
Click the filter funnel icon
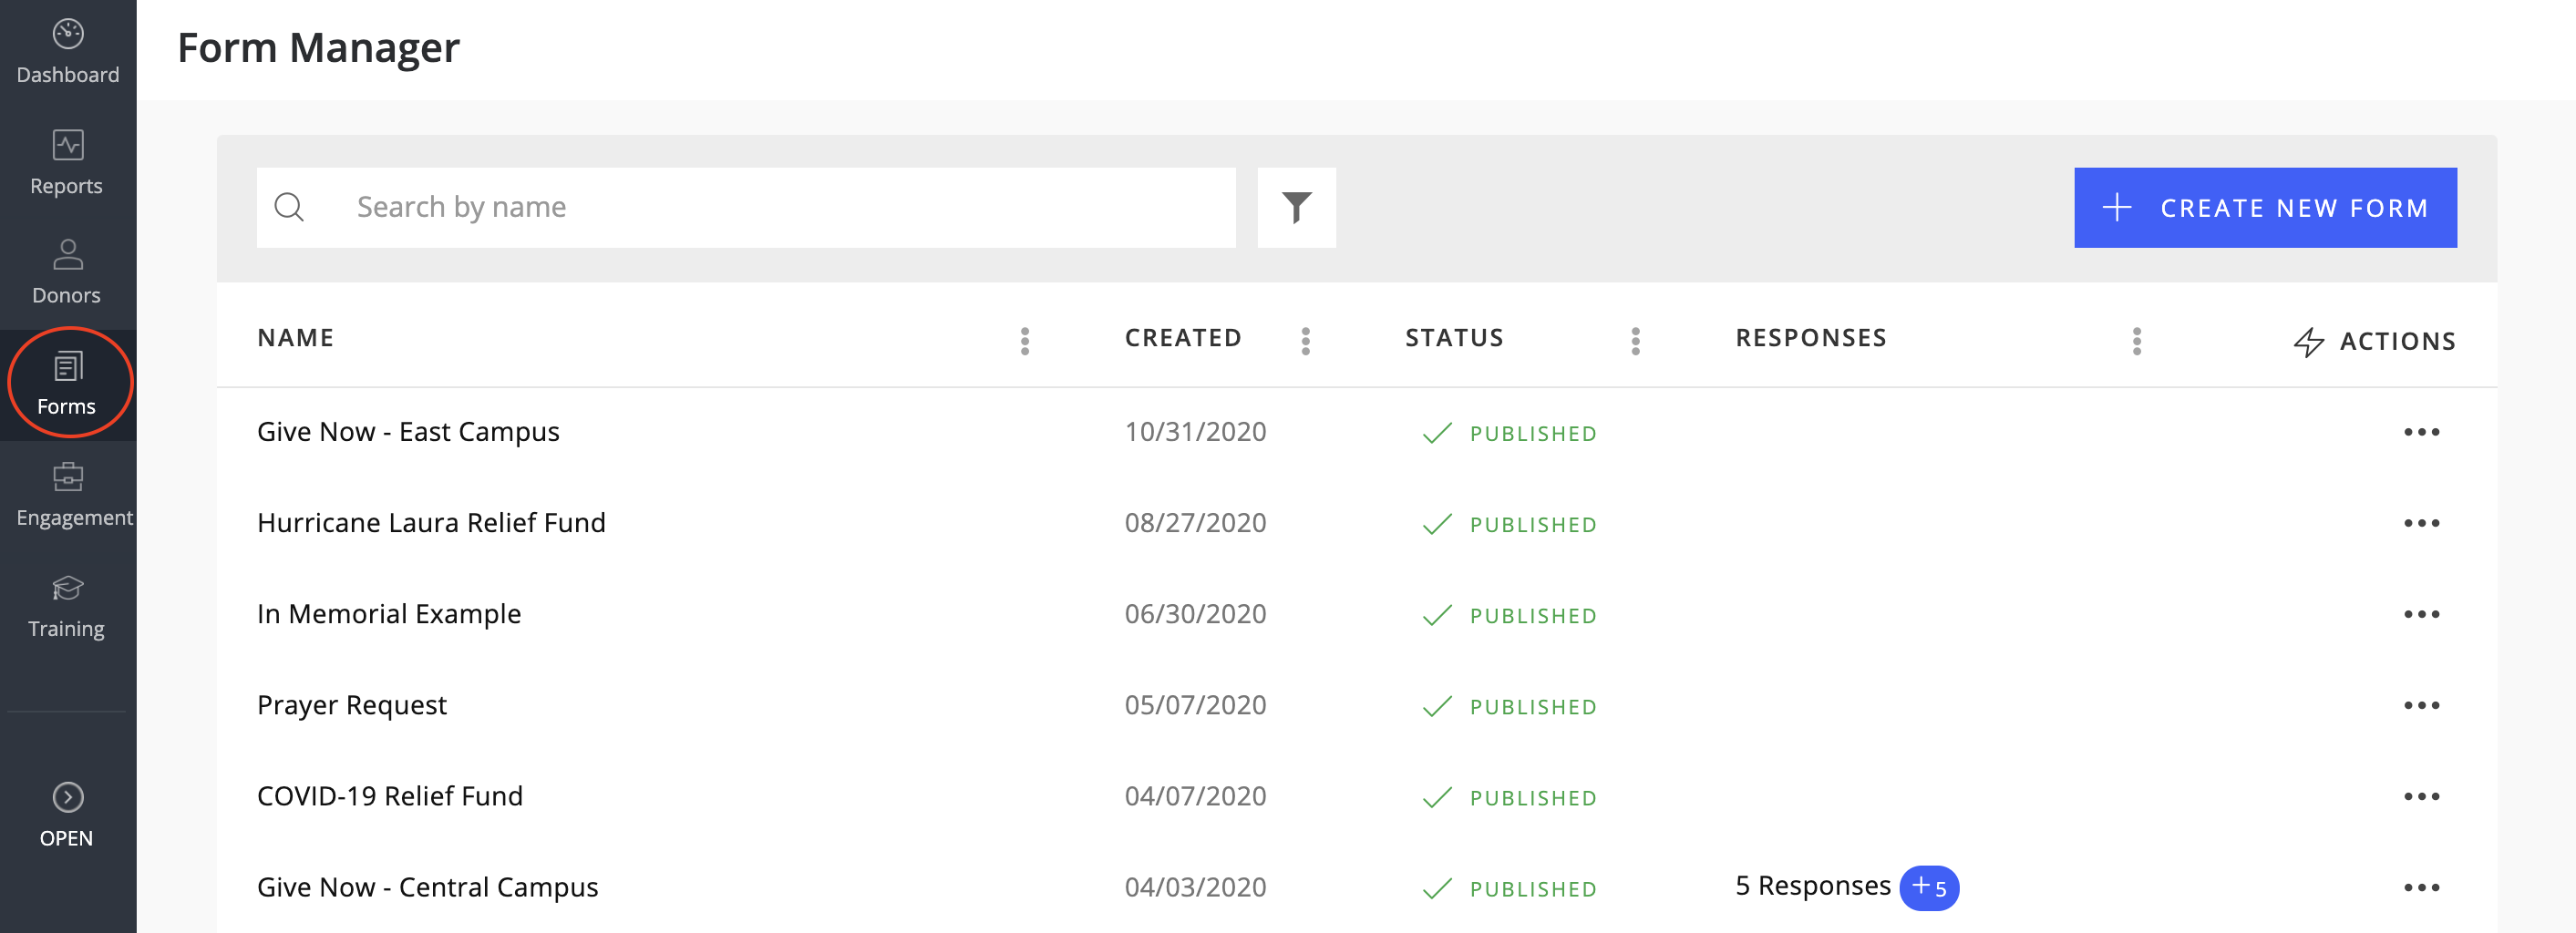(x=1295, y=208)
